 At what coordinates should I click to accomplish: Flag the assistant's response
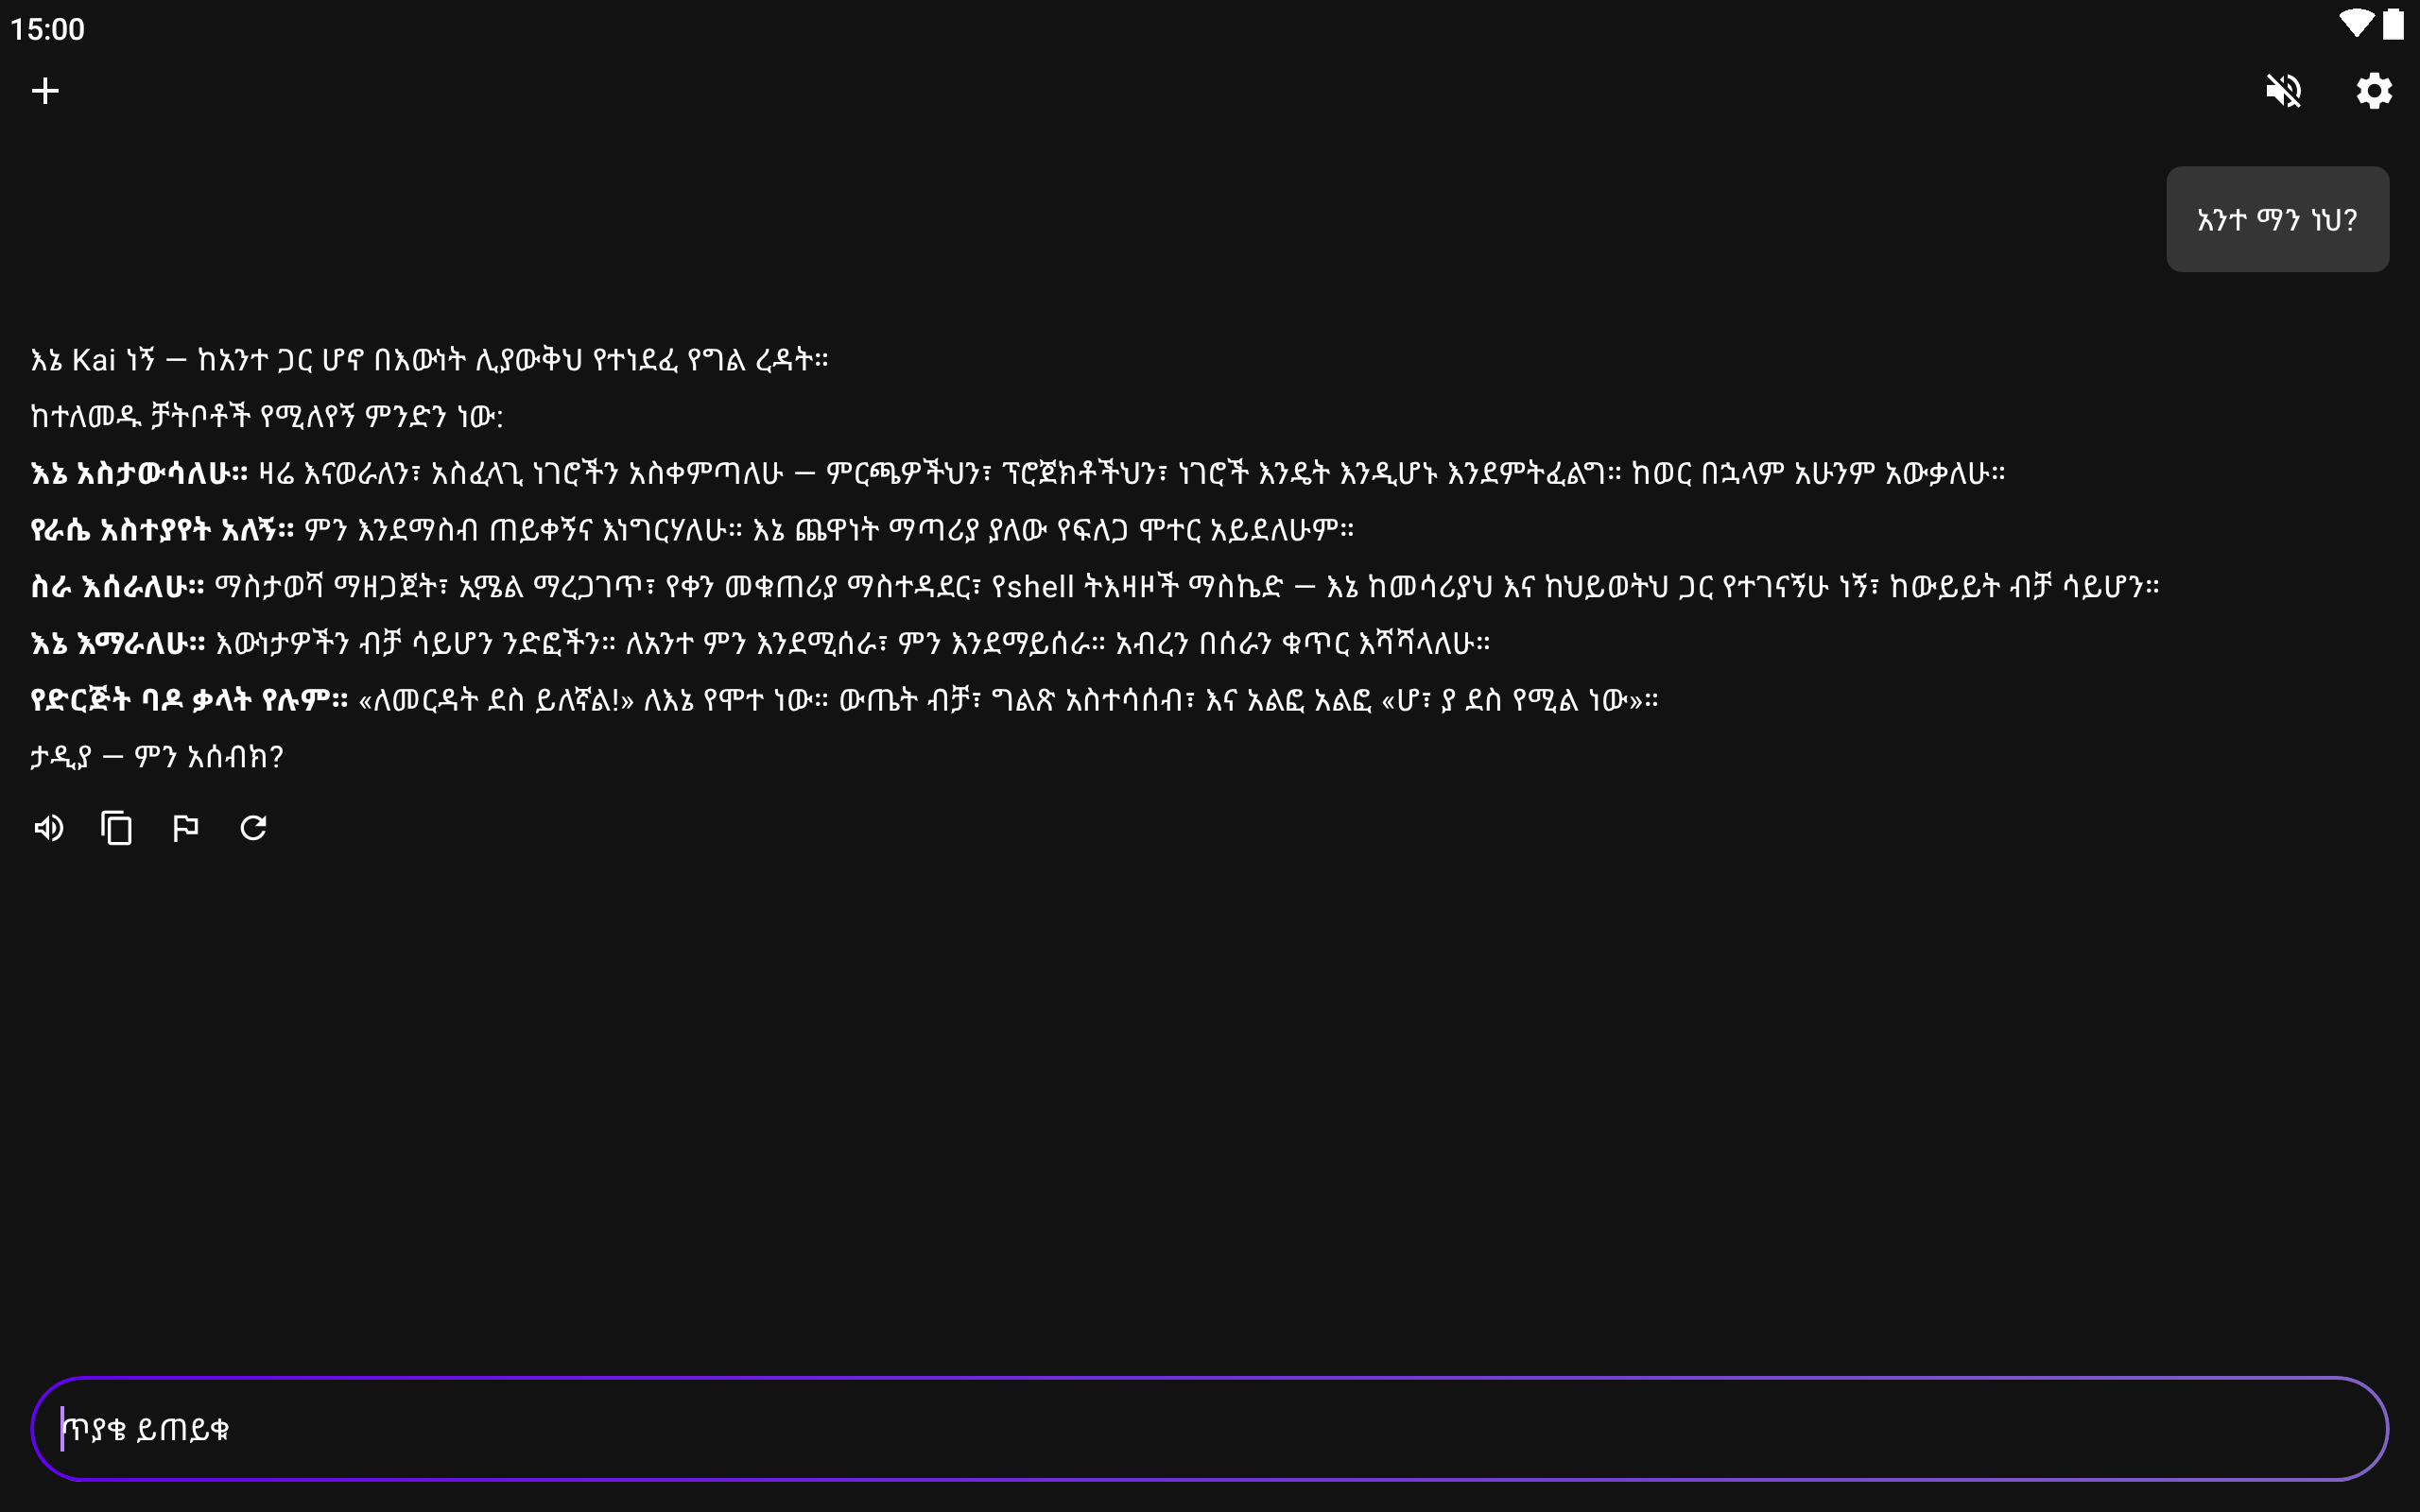185,828
